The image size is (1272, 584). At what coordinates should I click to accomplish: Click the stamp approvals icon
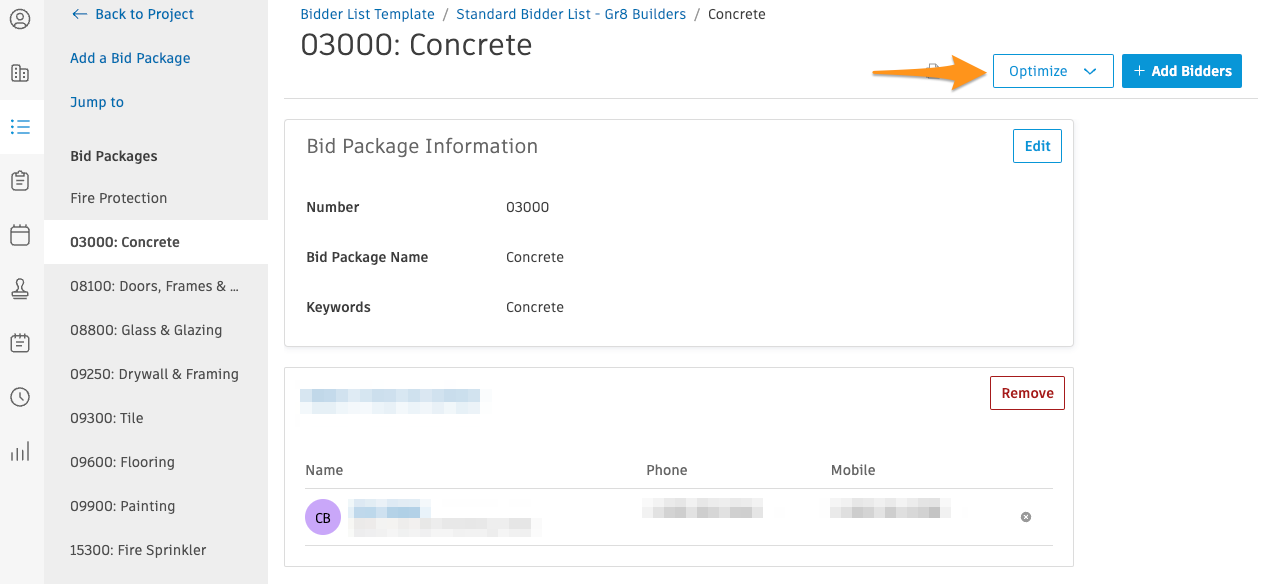pos(21,289)
